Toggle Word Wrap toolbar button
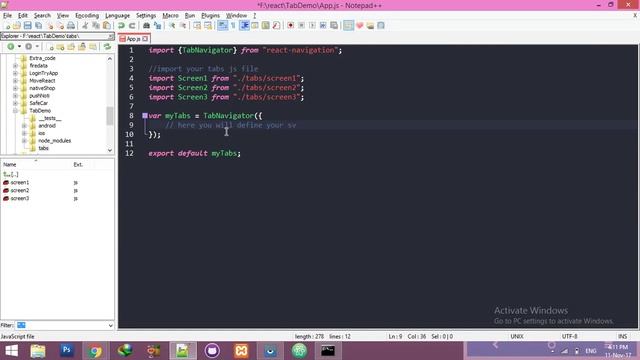Viewport: 640px width, 360px height. (222, 26)
